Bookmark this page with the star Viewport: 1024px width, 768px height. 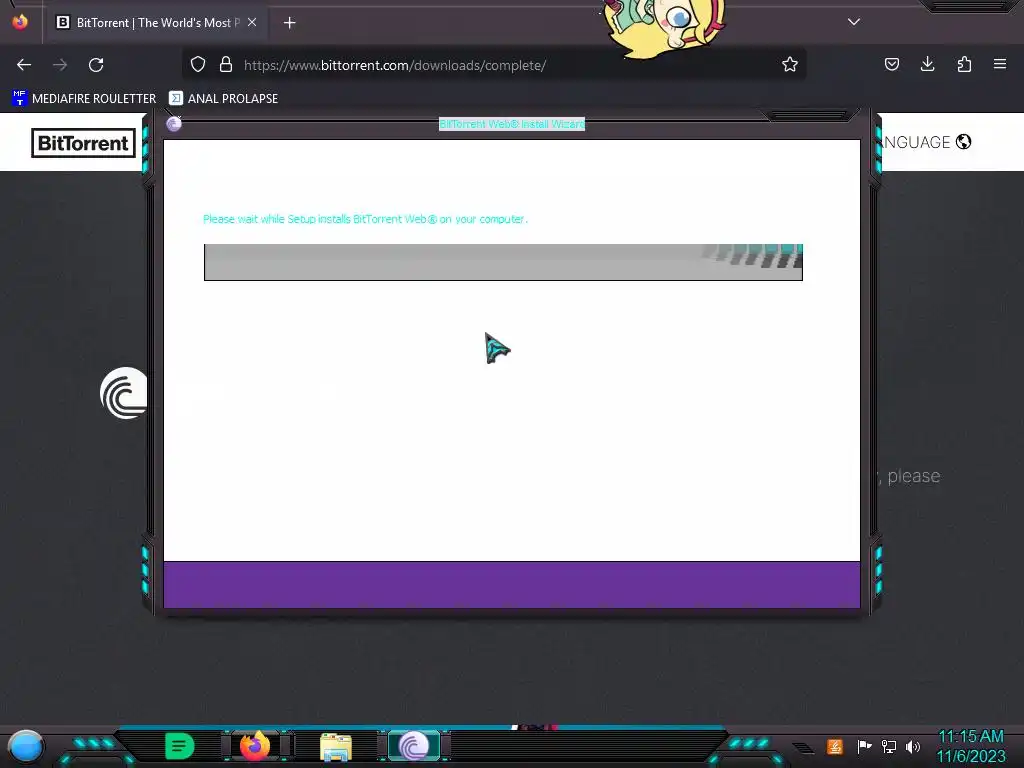790,64
